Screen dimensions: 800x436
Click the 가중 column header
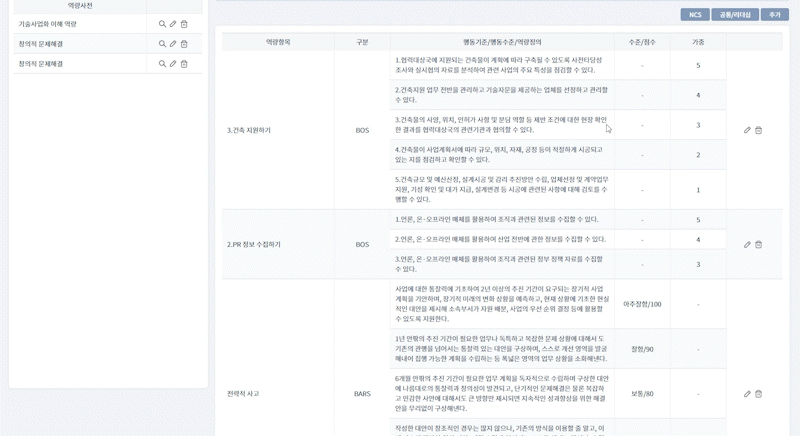(698, 42)
